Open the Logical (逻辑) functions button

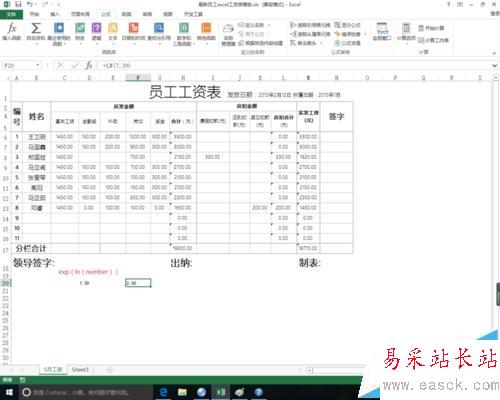point(96,31)
